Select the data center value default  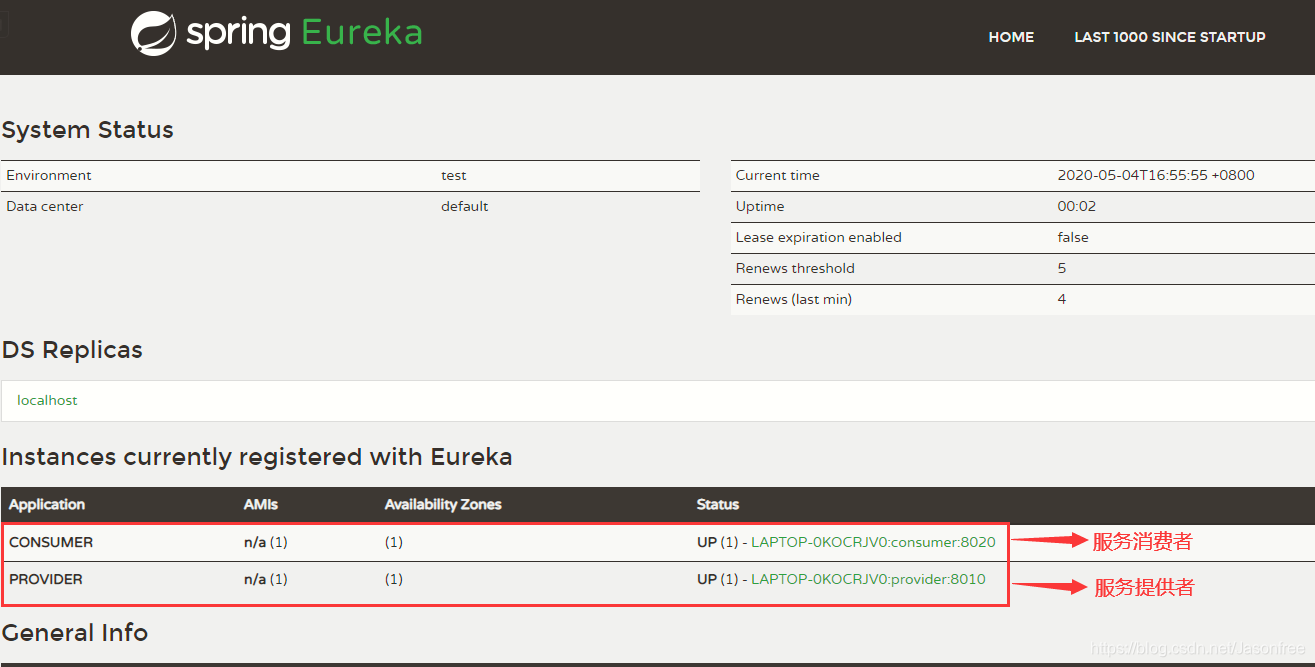point(465,206)
